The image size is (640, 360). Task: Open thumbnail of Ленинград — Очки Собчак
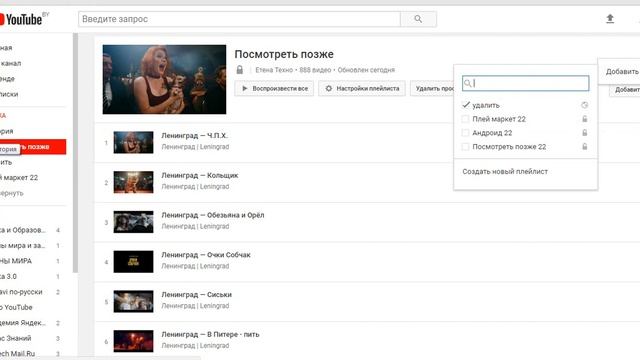click(x=133, y=261)
